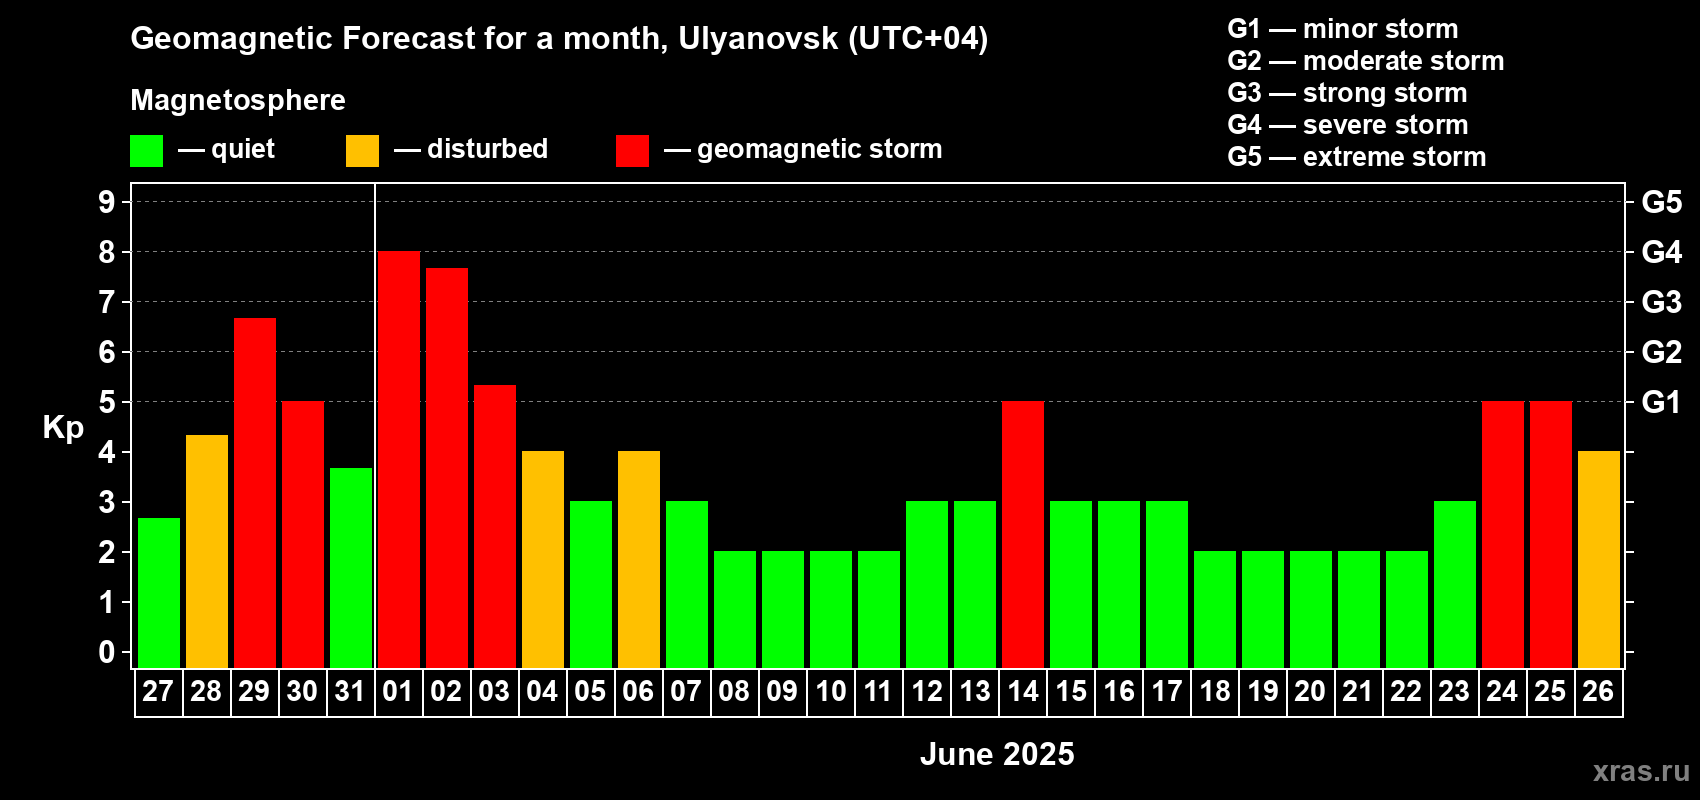Click the red bar for June 25
The image size is (1700, 800).
tap(1551, 535)
